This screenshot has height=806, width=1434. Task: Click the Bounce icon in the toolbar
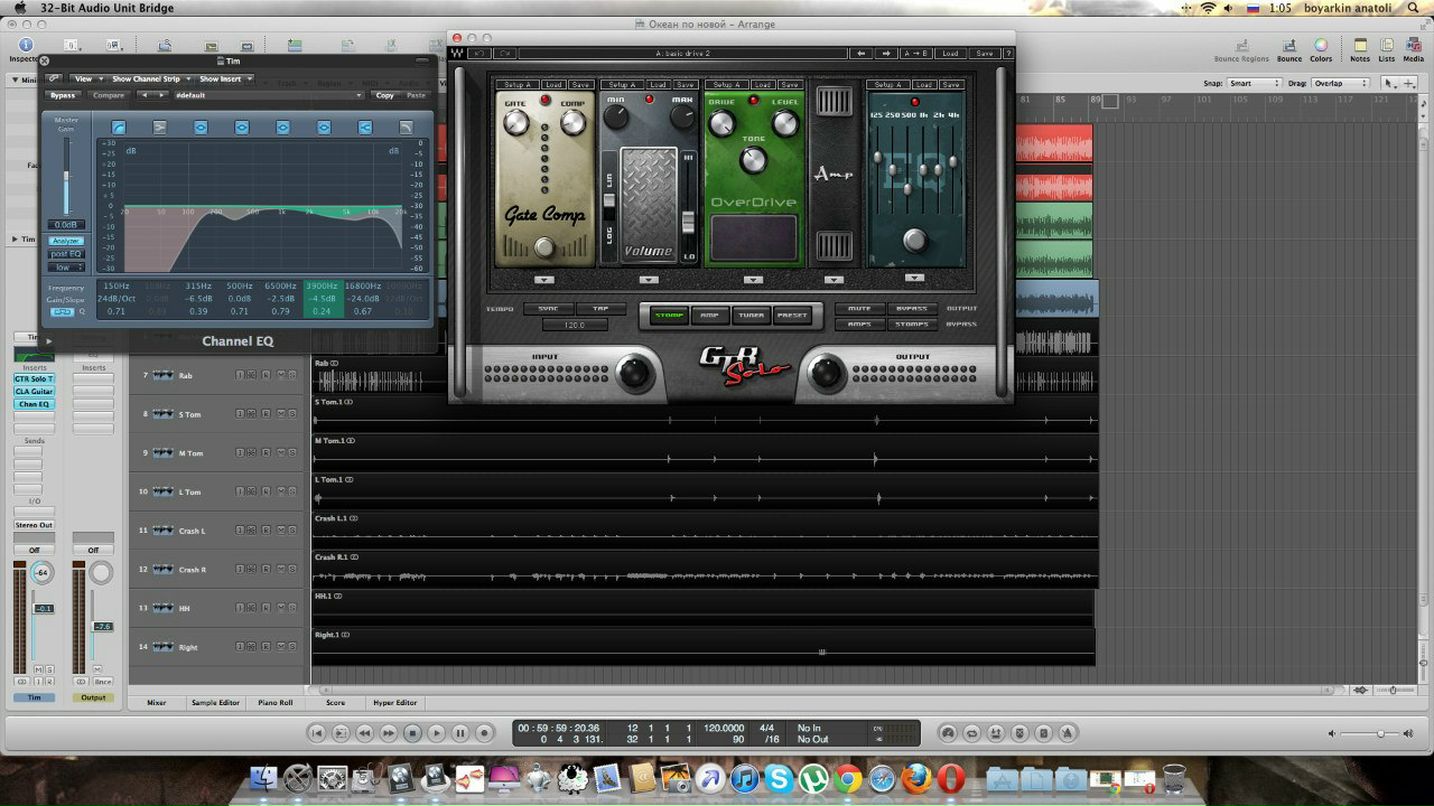tap(1289, 47)
